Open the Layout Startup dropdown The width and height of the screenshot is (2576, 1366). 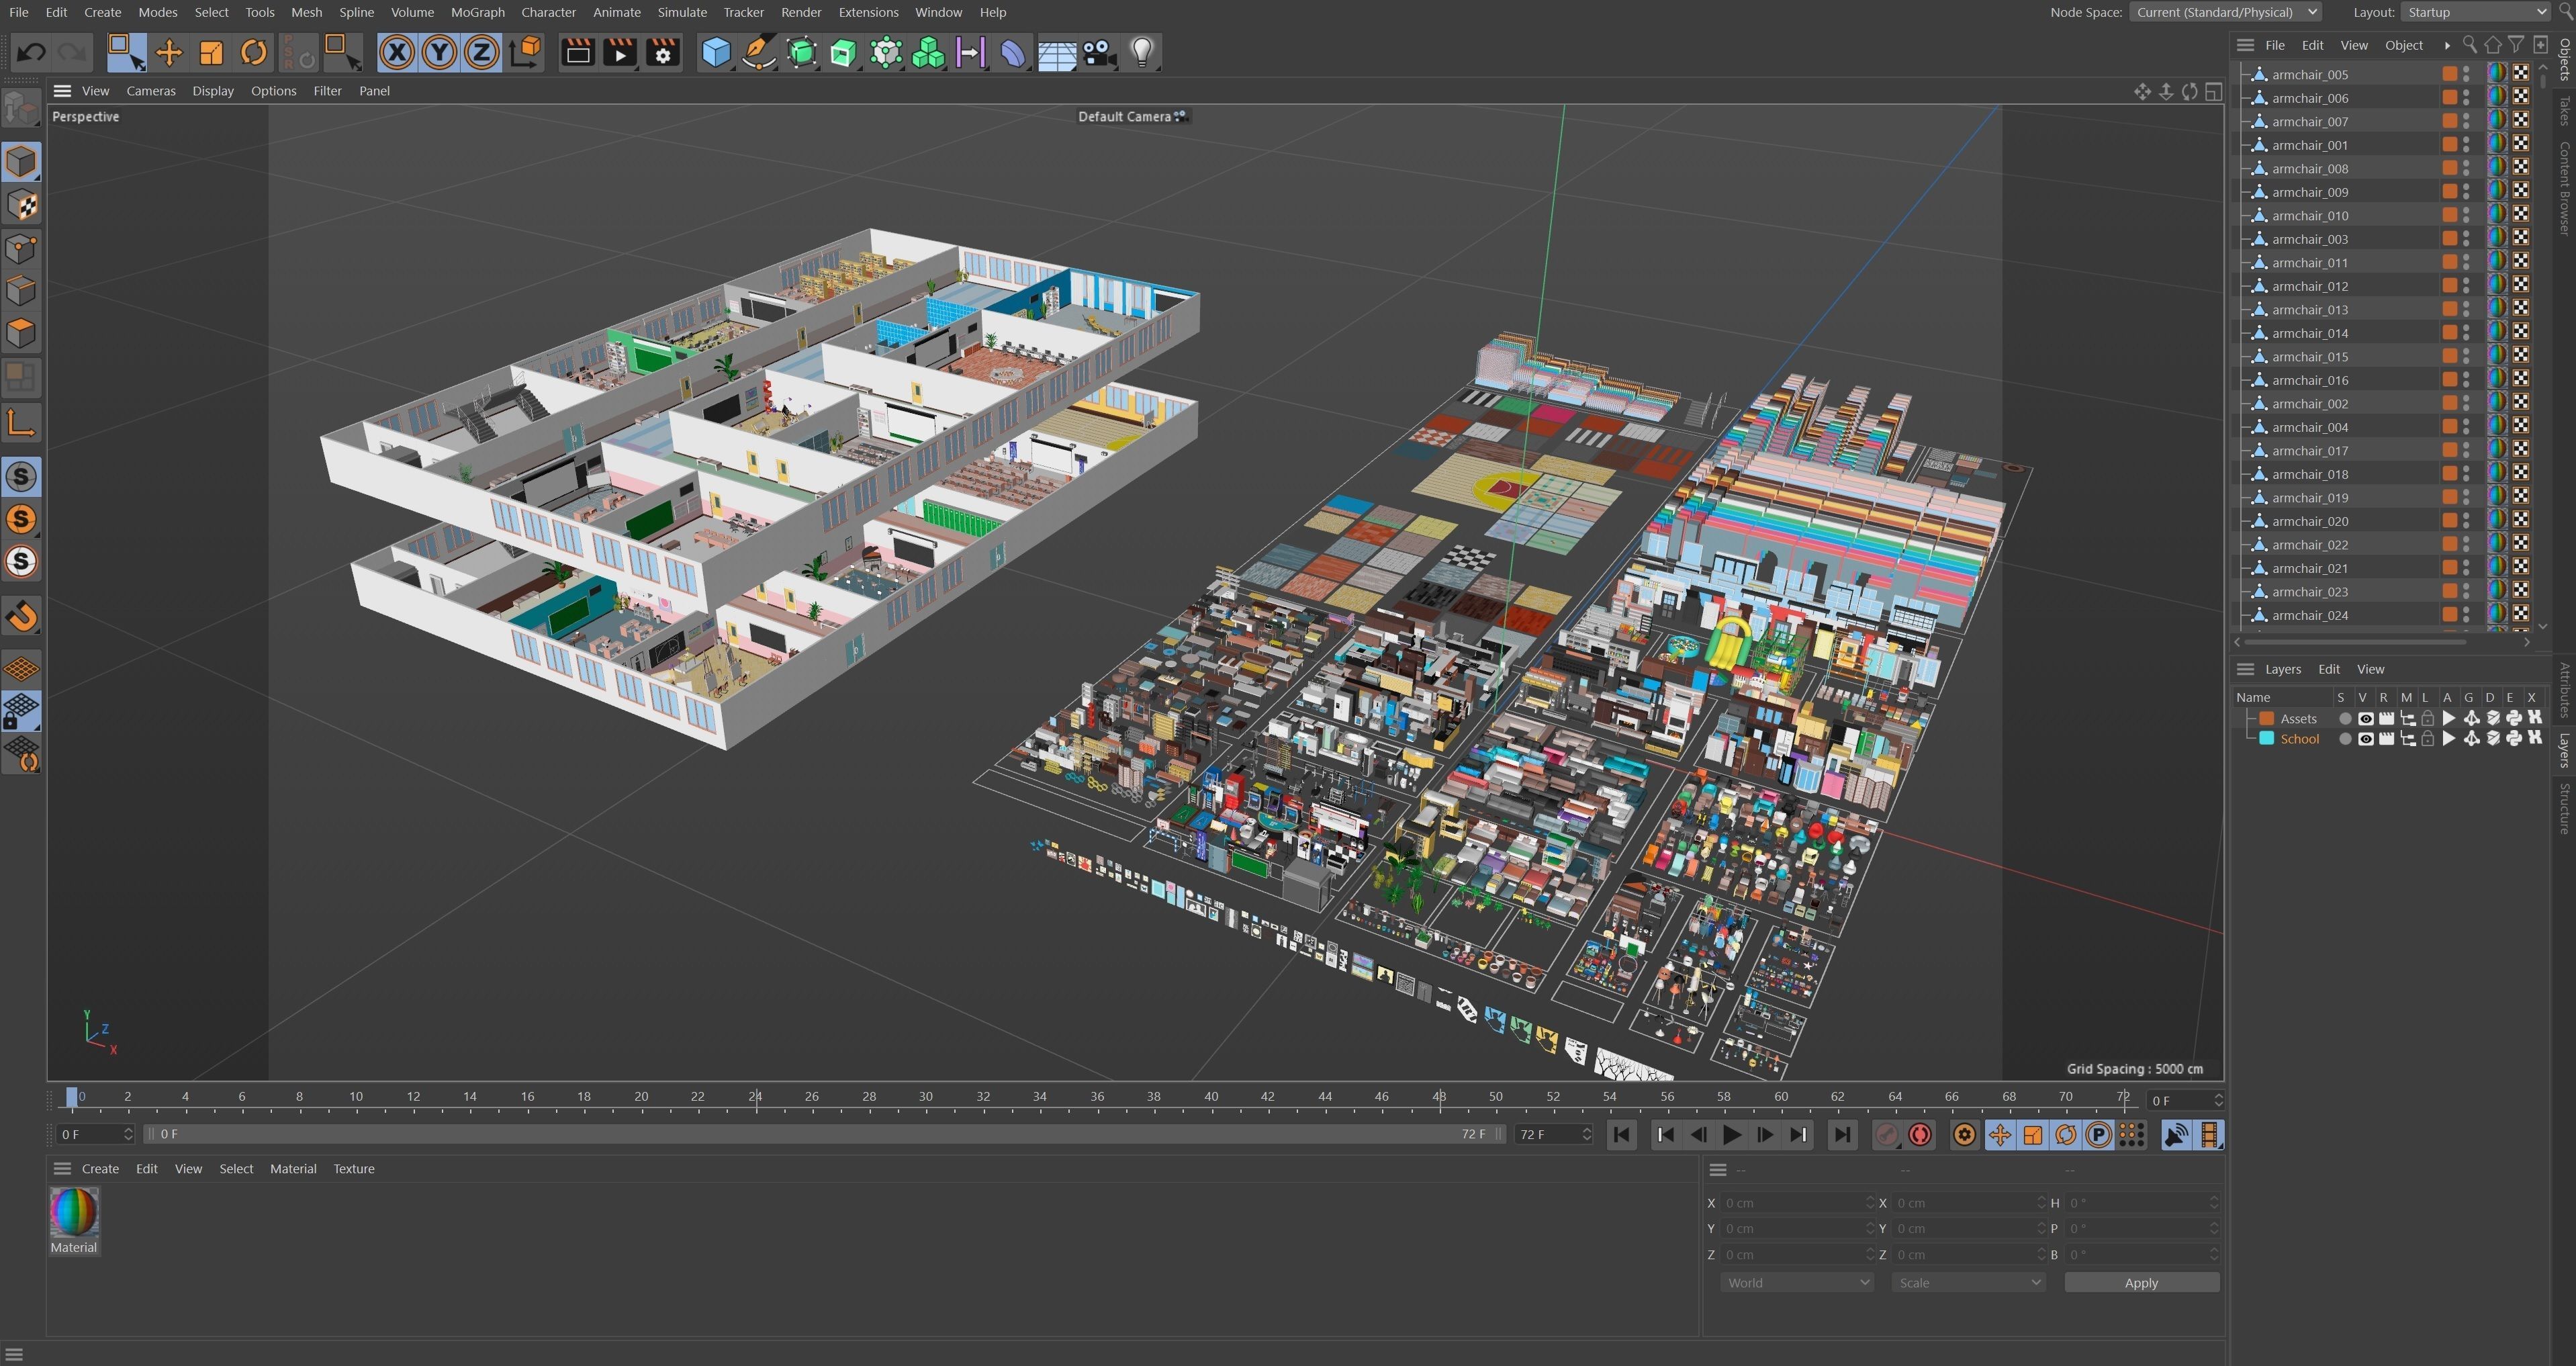click(x=2476, y=12)
